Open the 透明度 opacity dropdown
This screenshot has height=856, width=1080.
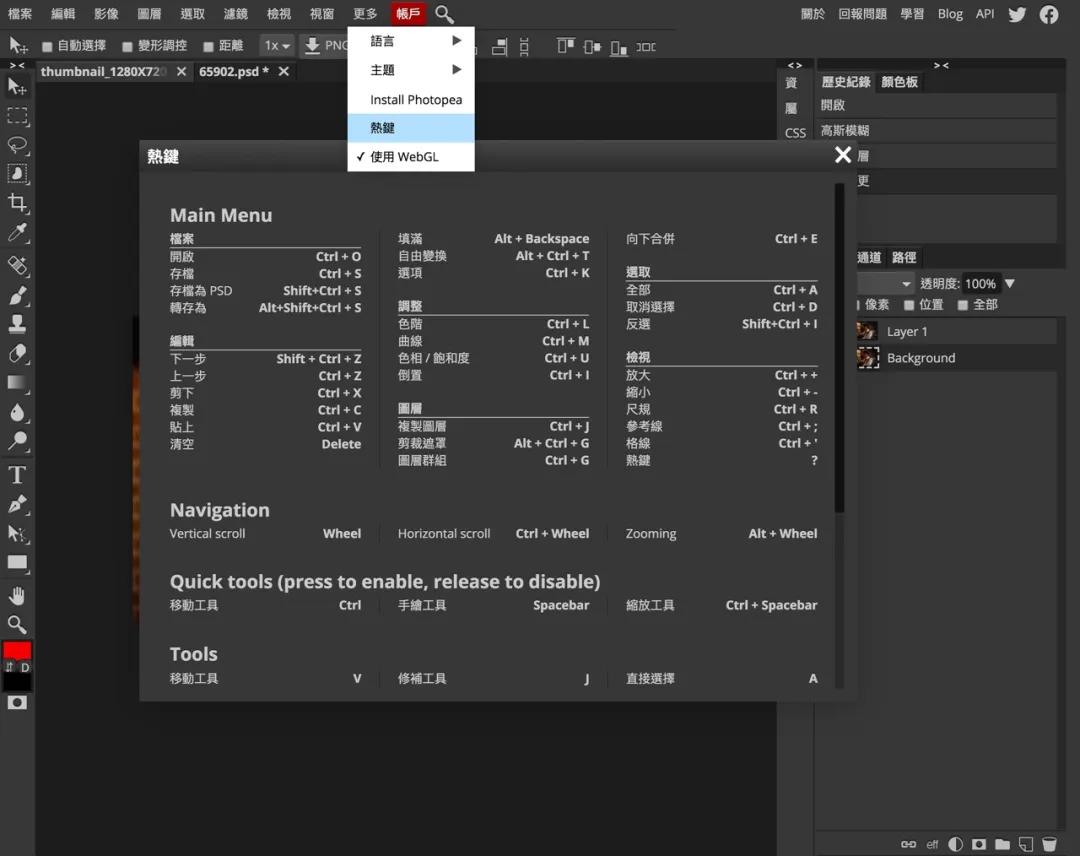[1011, 282]
